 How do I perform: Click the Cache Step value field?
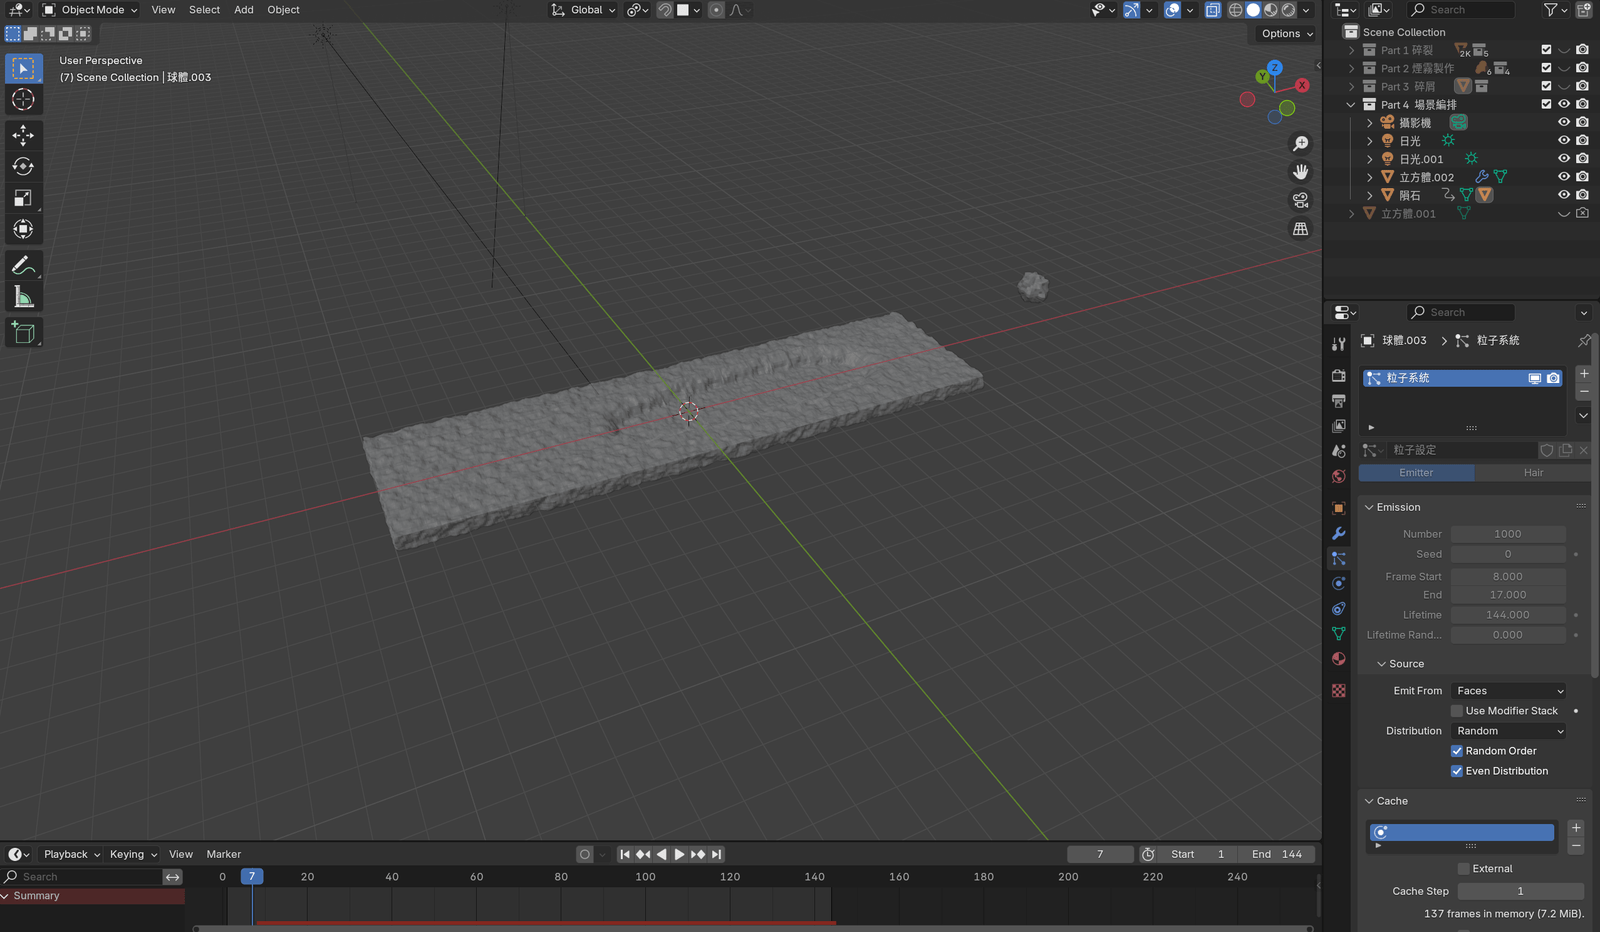pyautogui.click(x=1520, y=891)
